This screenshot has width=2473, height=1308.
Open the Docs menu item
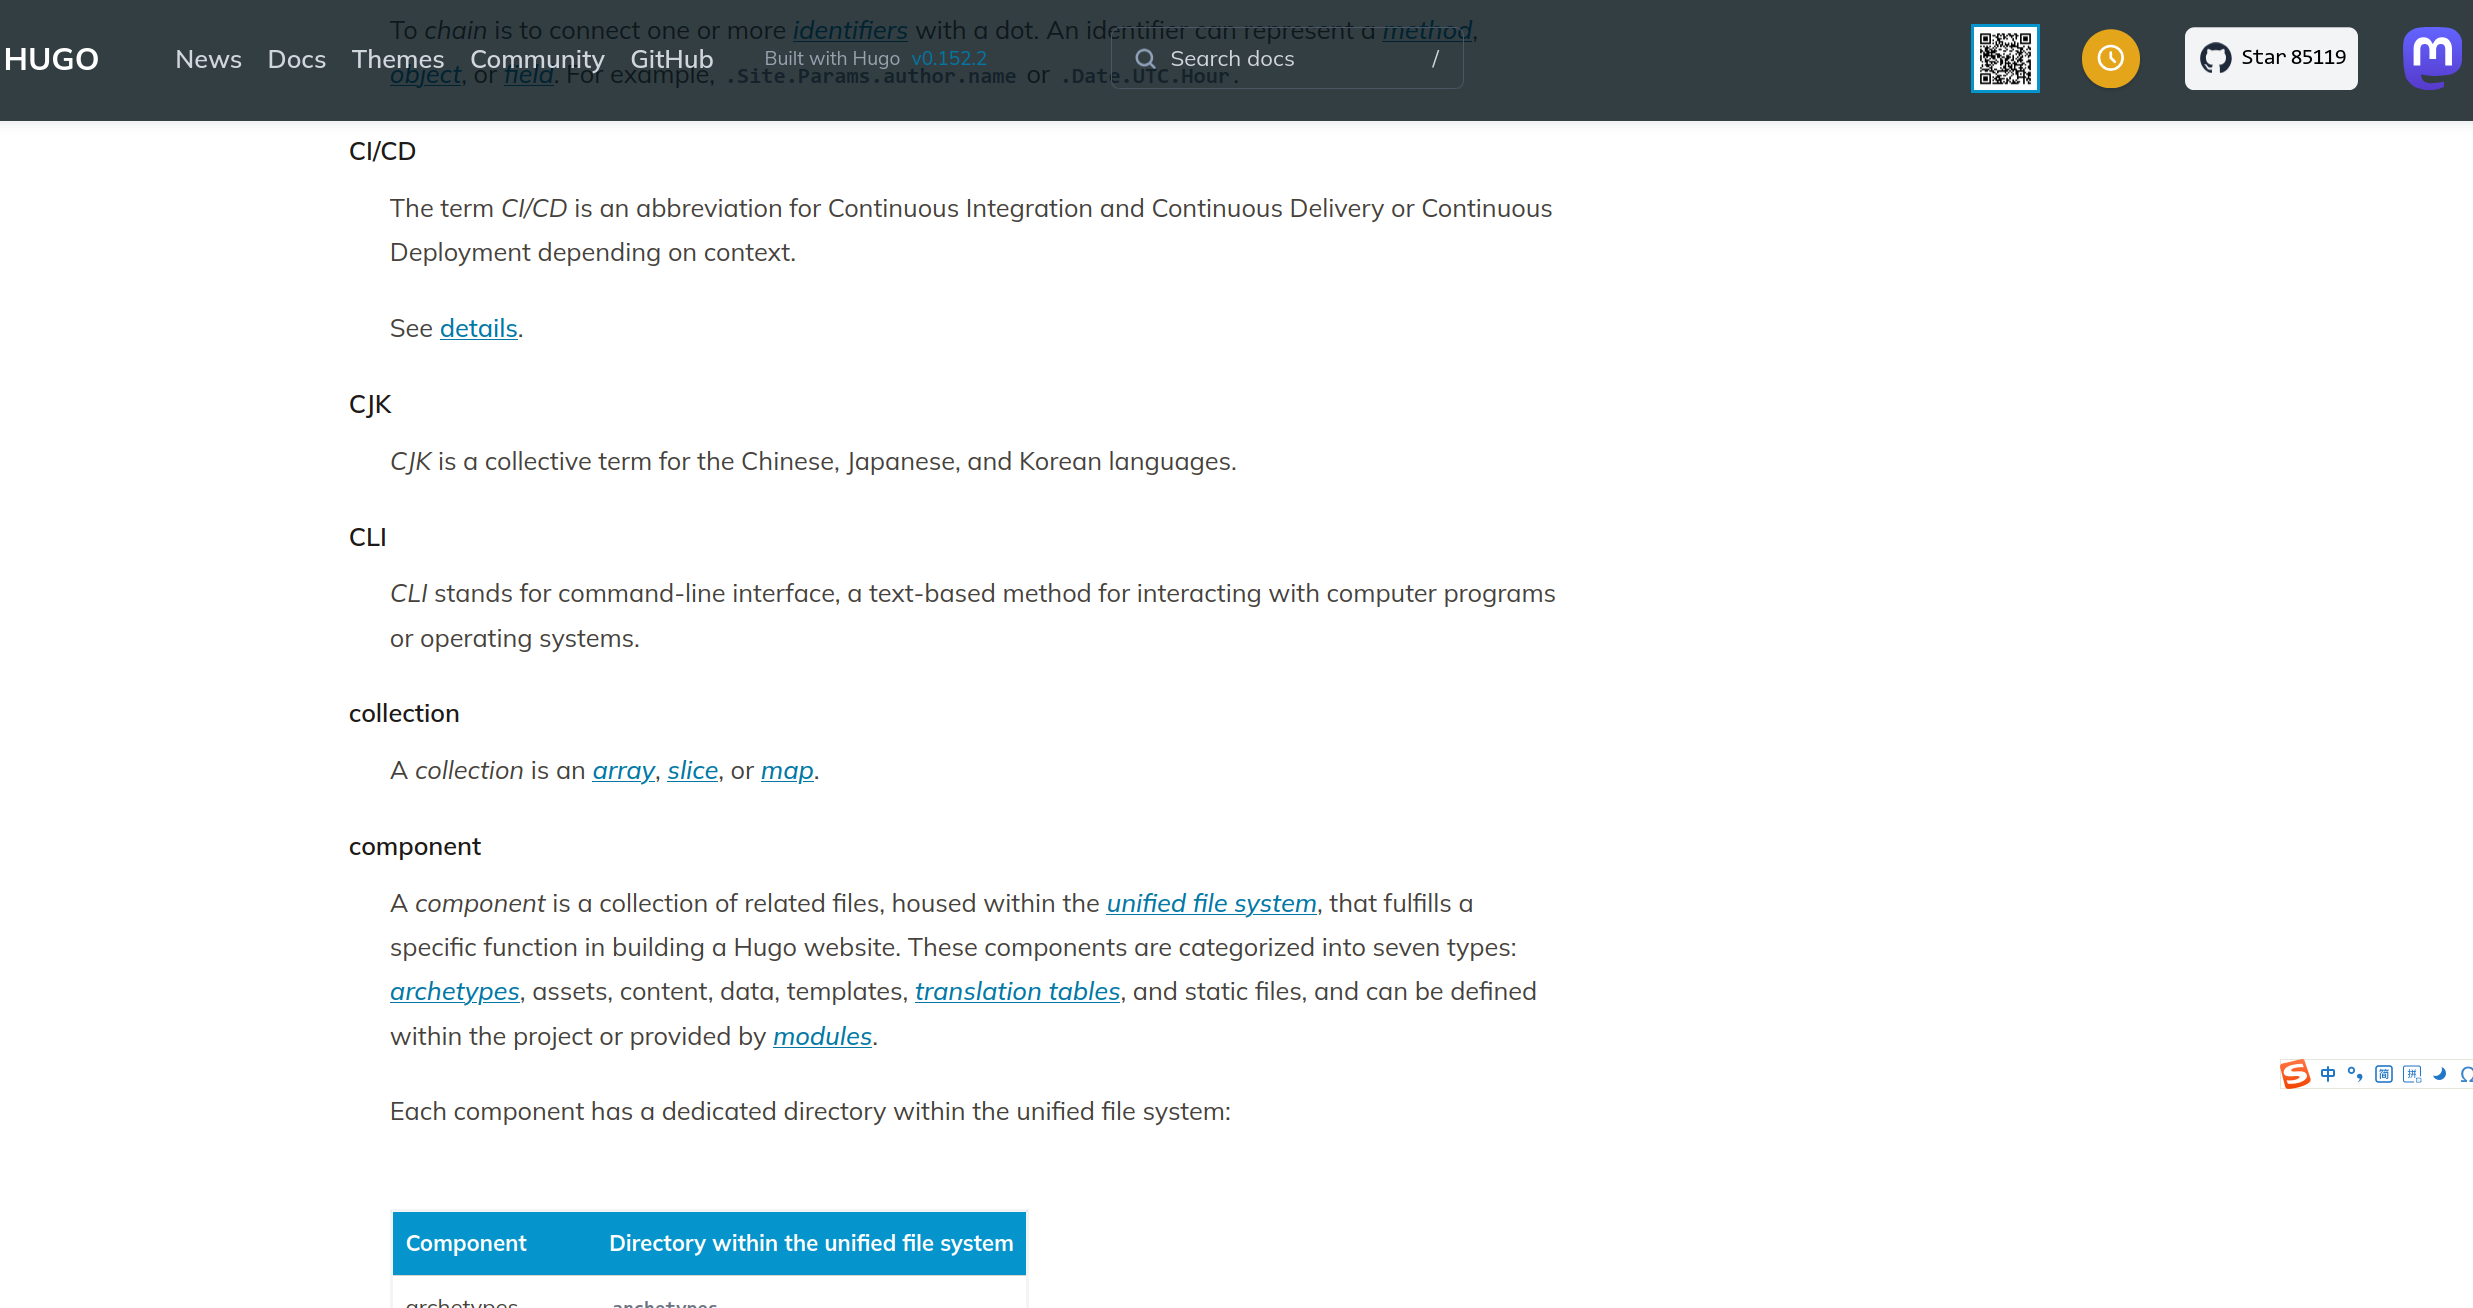[x=296, y=59]
